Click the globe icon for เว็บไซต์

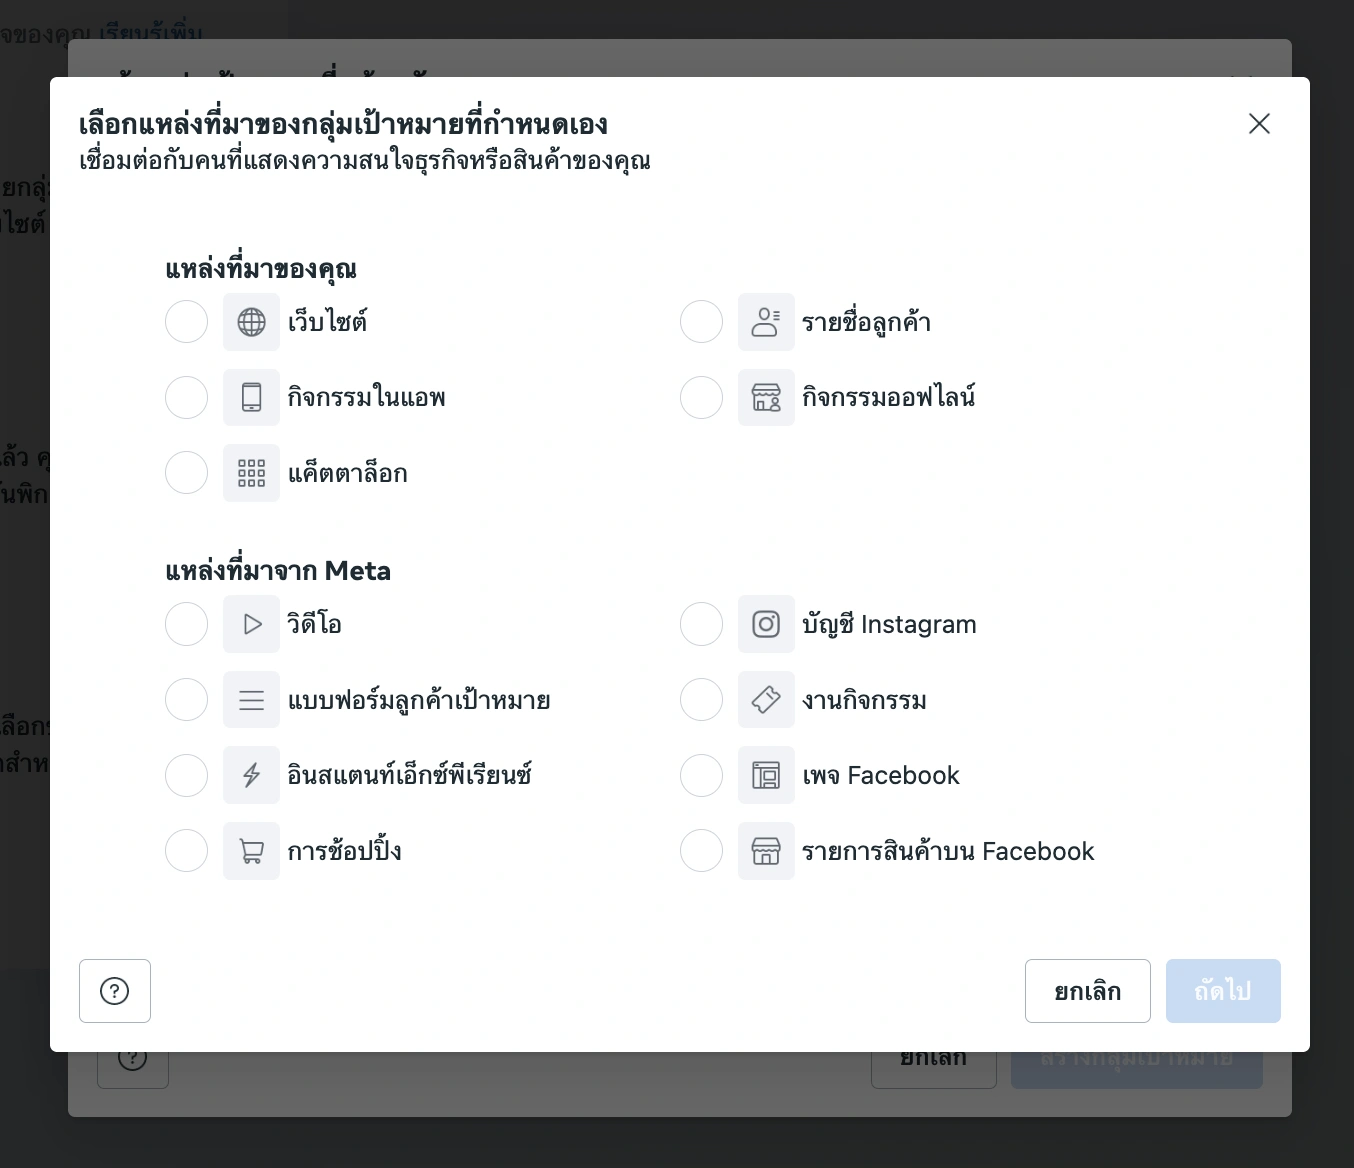251,322
